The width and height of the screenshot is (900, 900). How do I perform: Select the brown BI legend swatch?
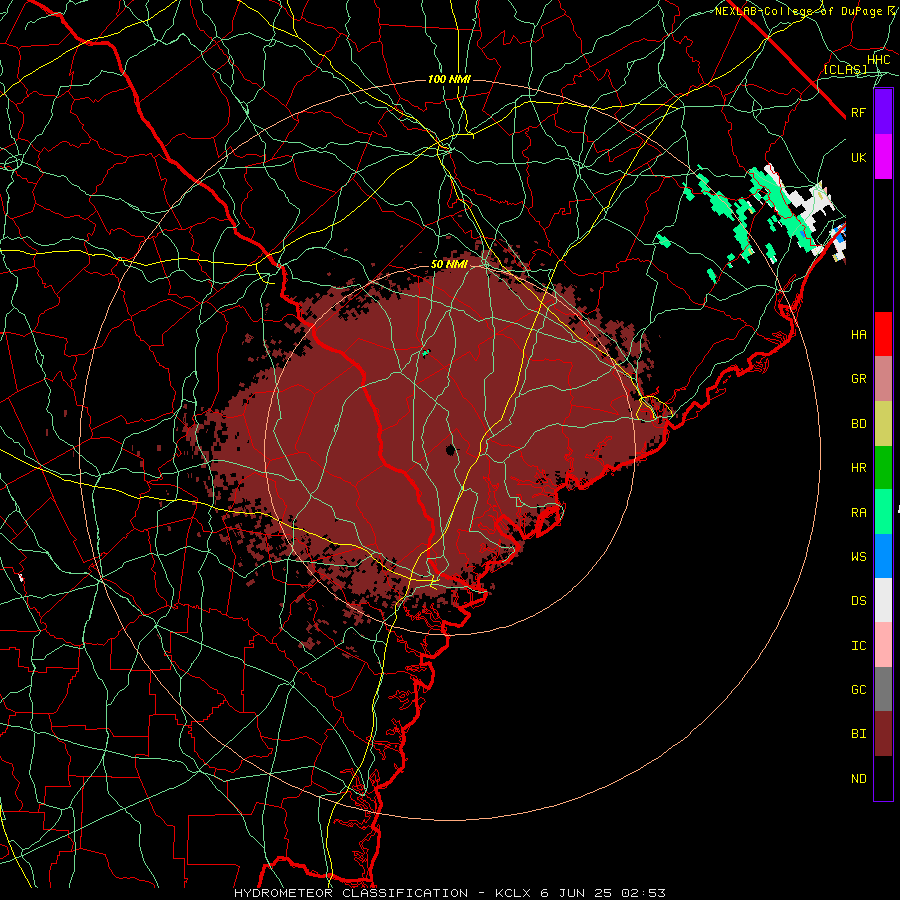tap(883, 734)
